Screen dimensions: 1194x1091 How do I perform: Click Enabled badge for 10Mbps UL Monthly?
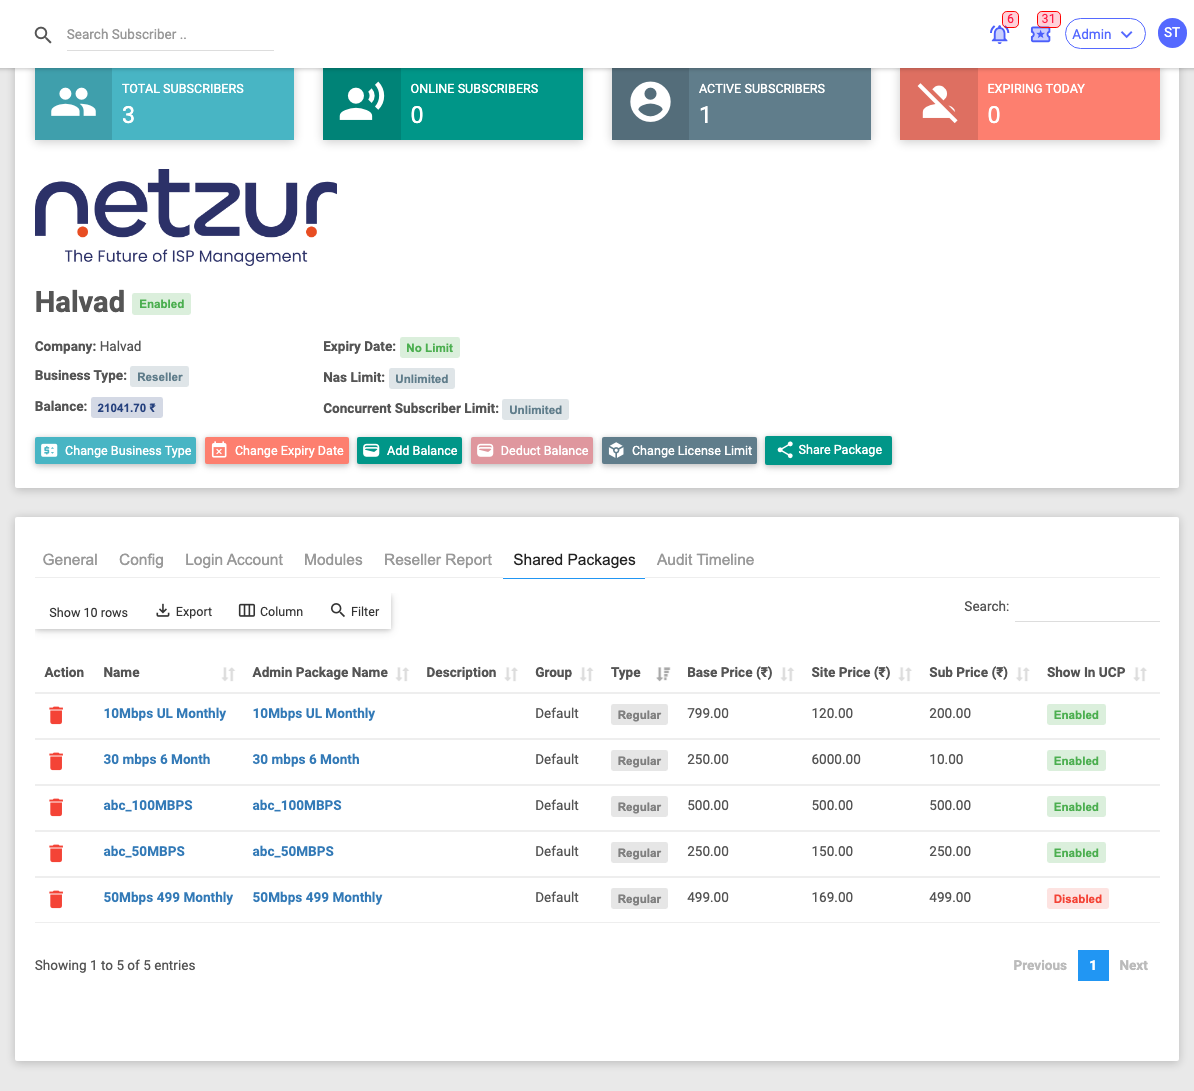1076,715
